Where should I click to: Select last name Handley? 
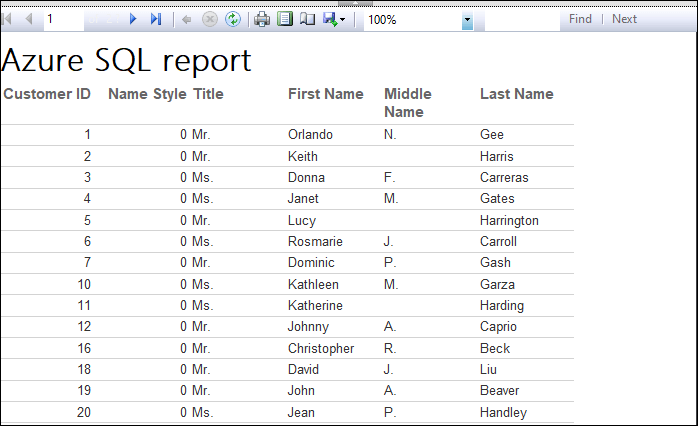coord(503,412)
